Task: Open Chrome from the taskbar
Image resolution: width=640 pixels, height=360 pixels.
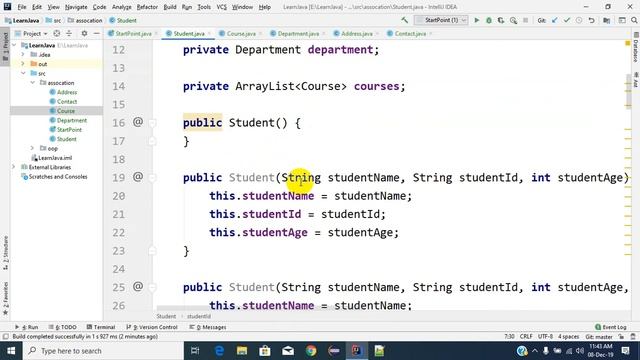Action: point(311,351)
